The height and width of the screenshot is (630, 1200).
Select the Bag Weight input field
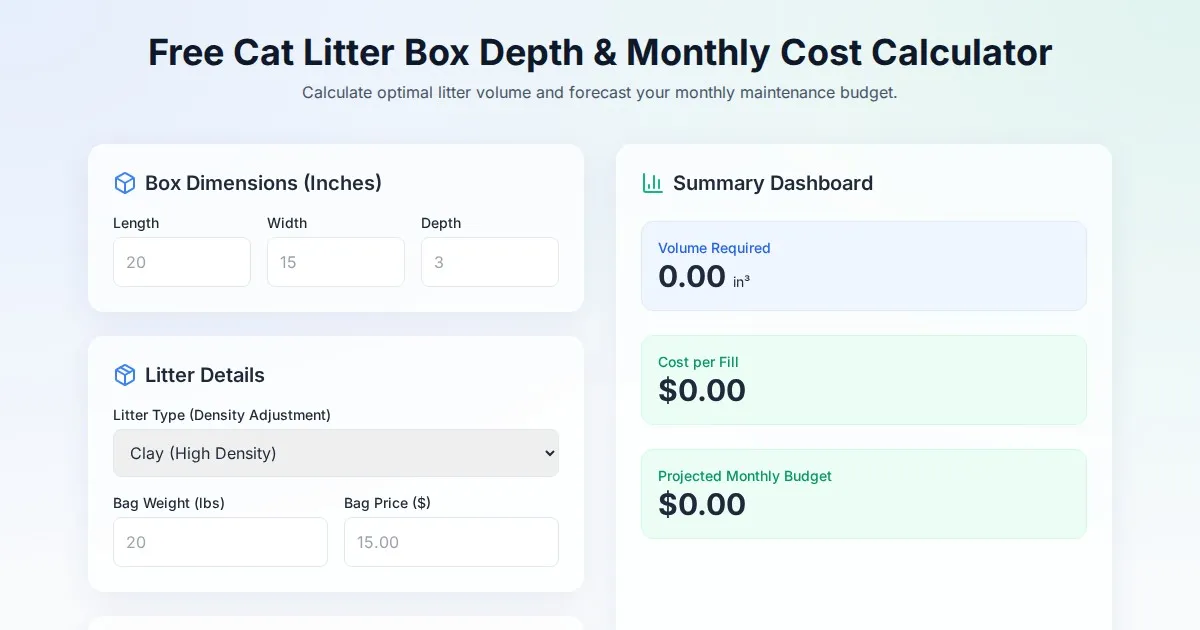click(220, 542)
